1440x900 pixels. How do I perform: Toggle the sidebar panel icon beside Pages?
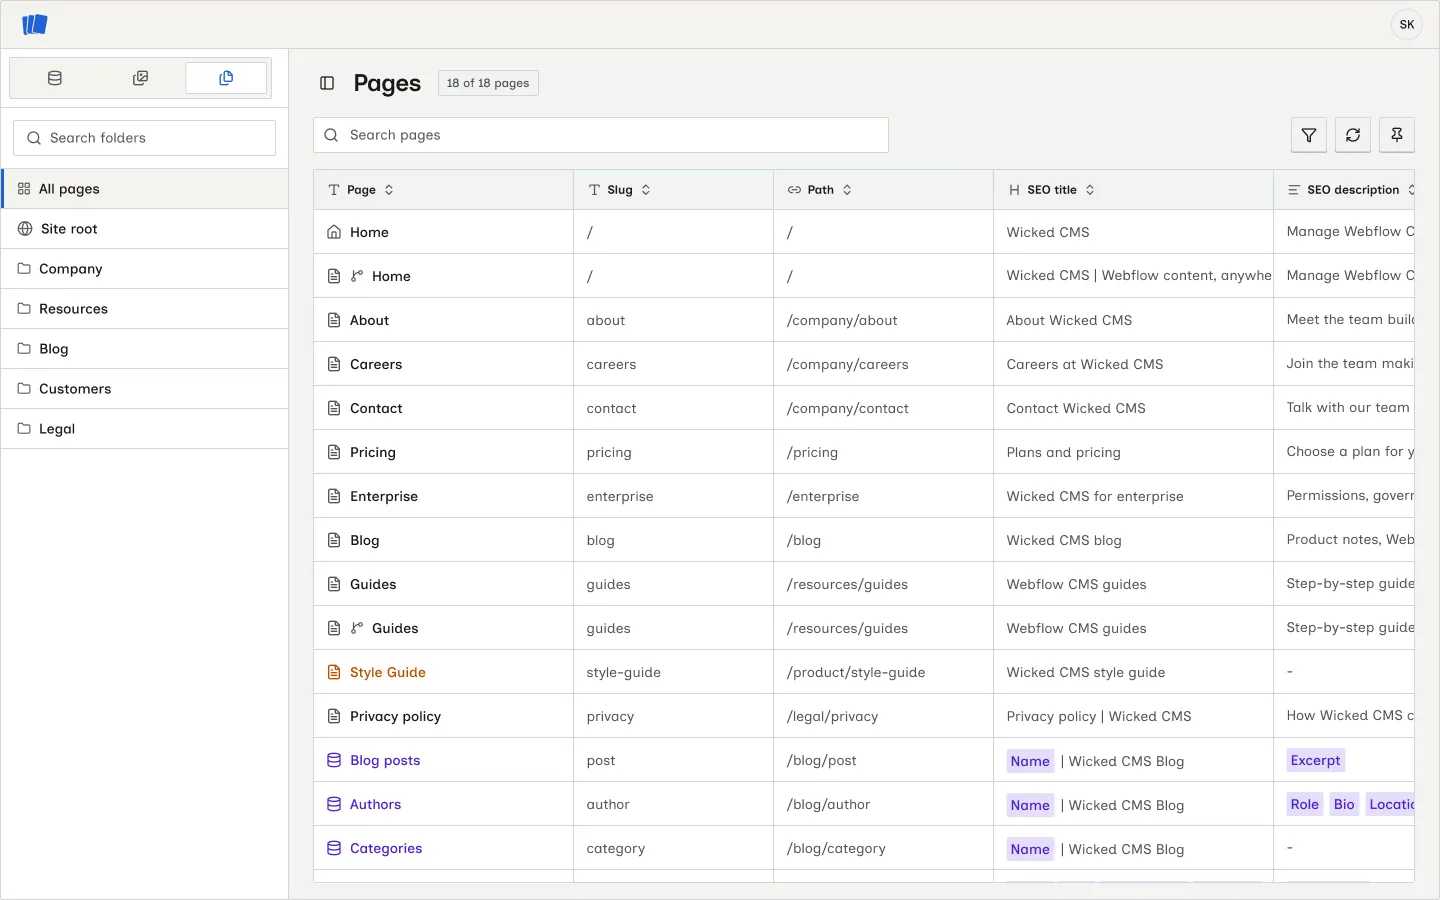(x=327, y=83)
